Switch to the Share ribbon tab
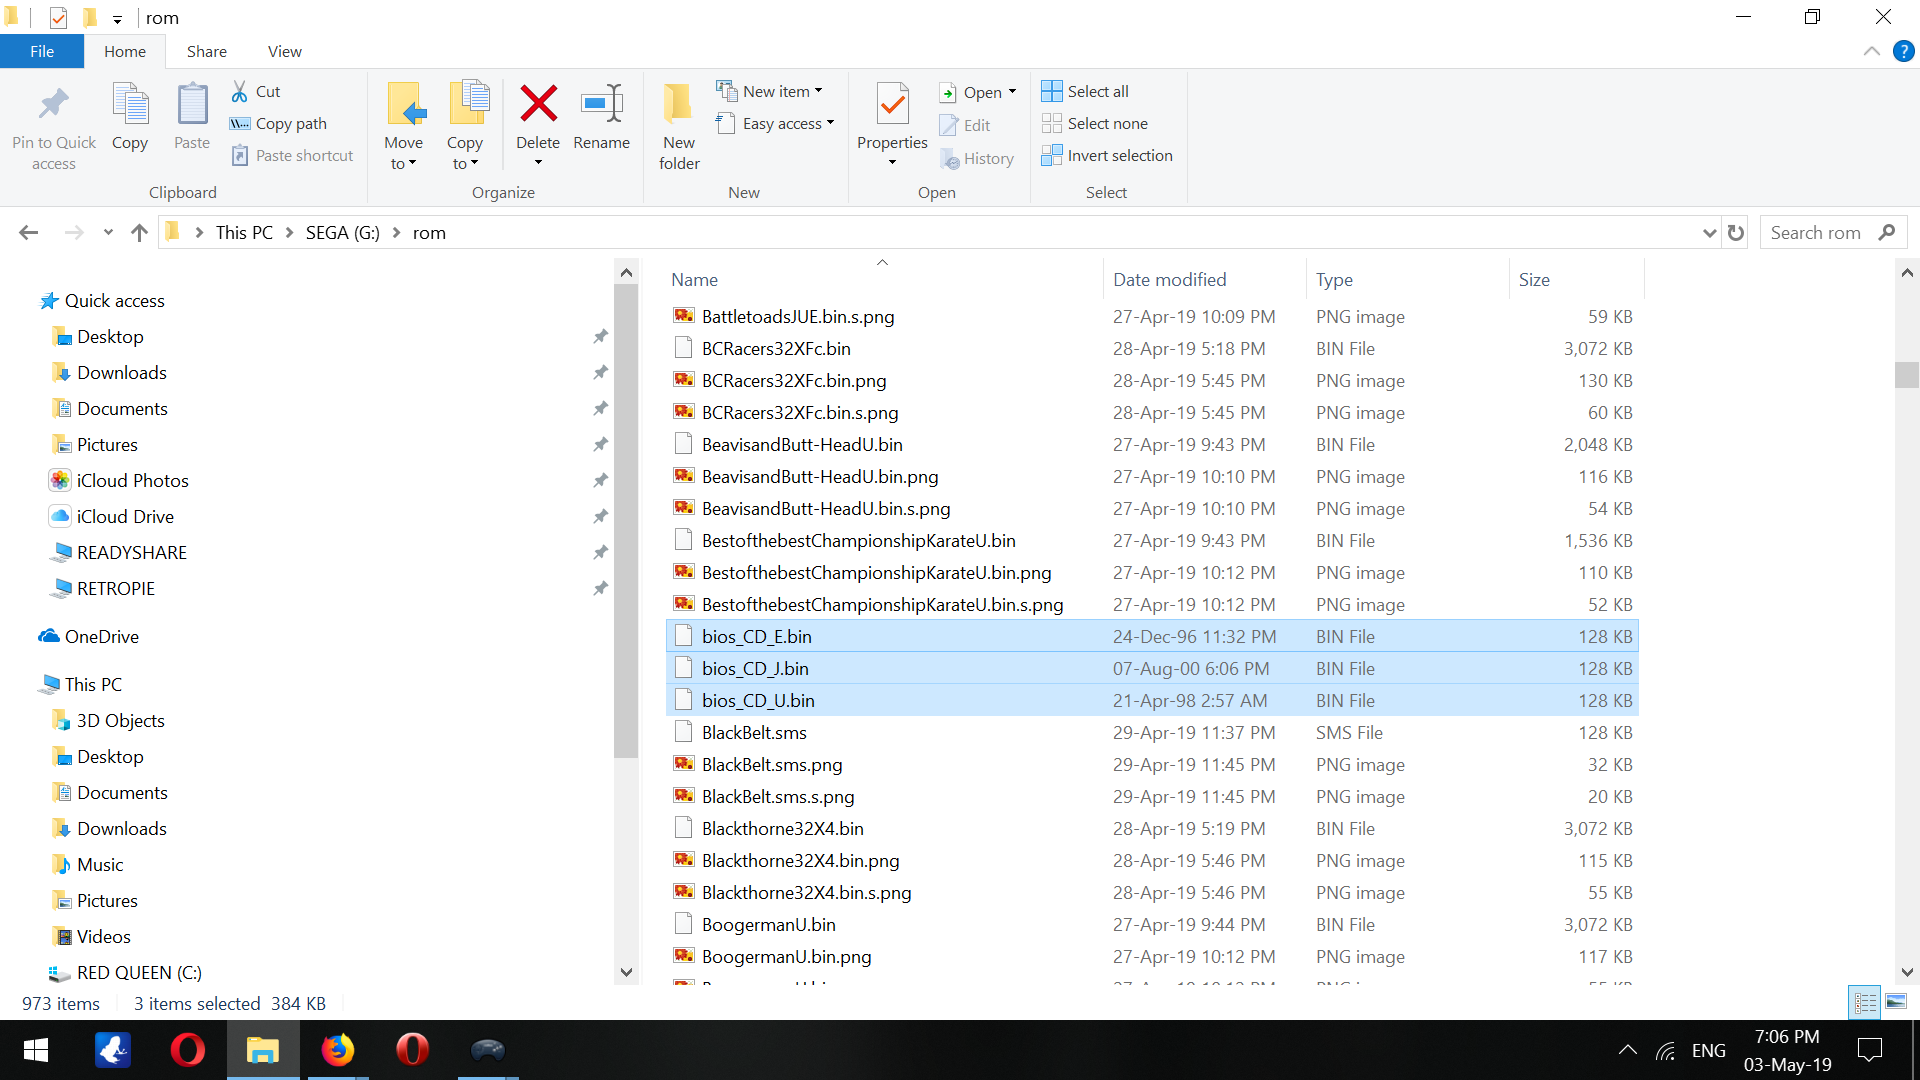Screen dimensions: 1920x1080 pos(207,51)
